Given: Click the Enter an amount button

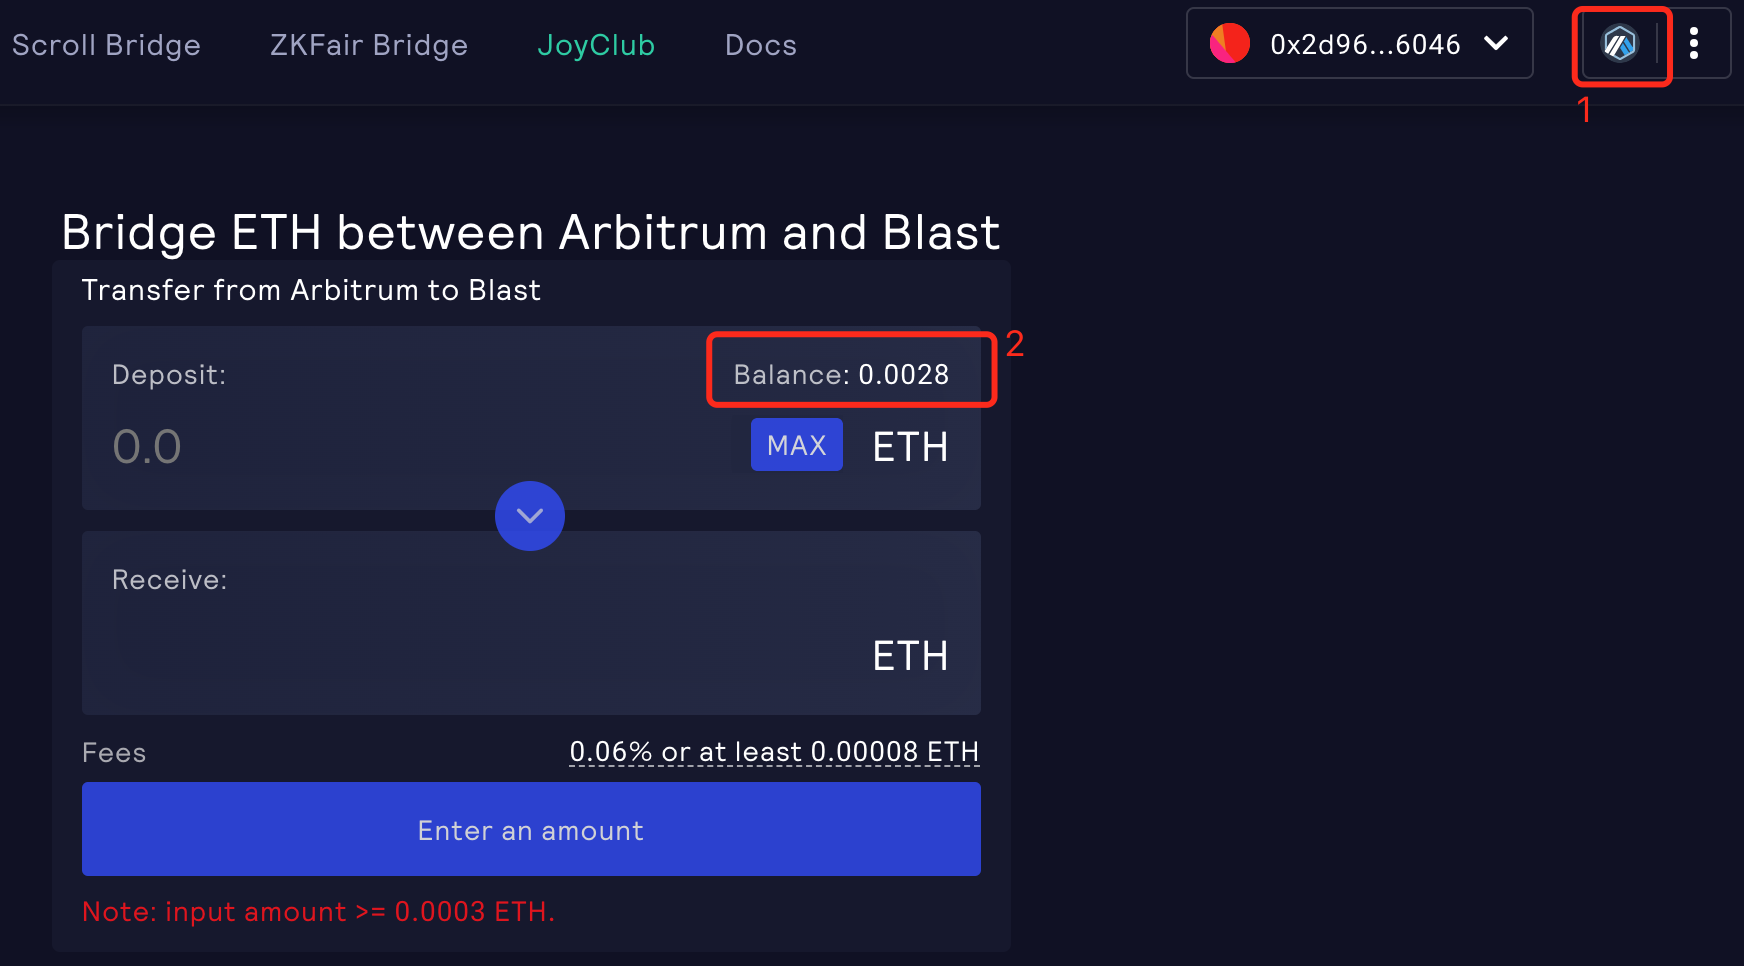Looking at the screenshot, I should point(531,829).
